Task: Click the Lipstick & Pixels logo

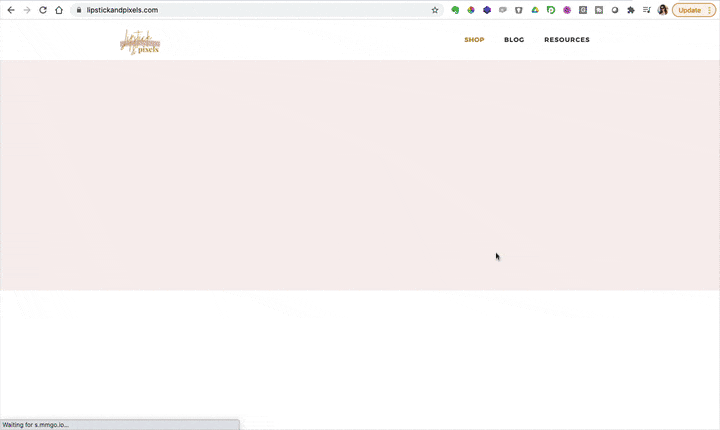Action: 140,42
